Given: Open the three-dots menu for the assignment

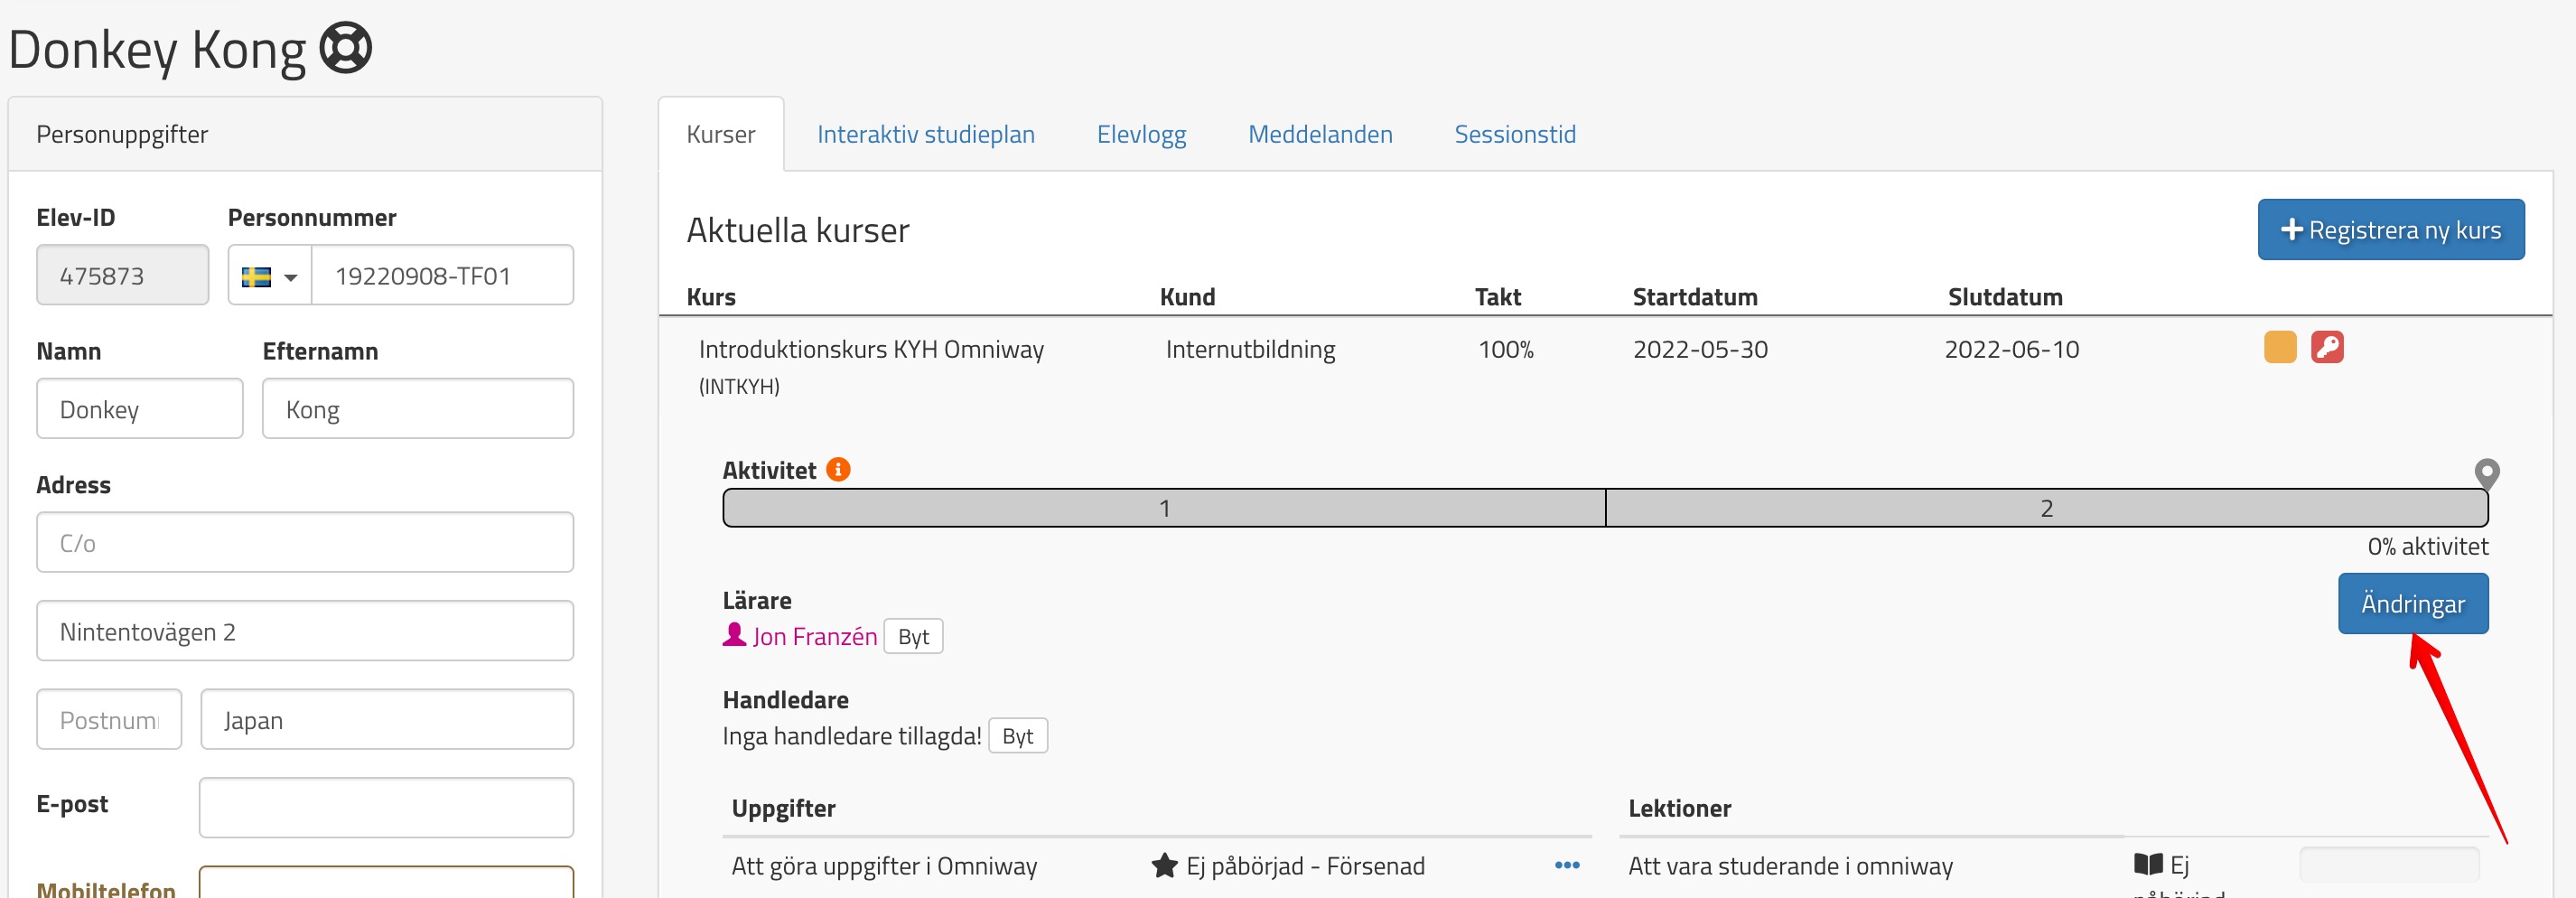Looking at the screenshot, I should [1566, 865].
